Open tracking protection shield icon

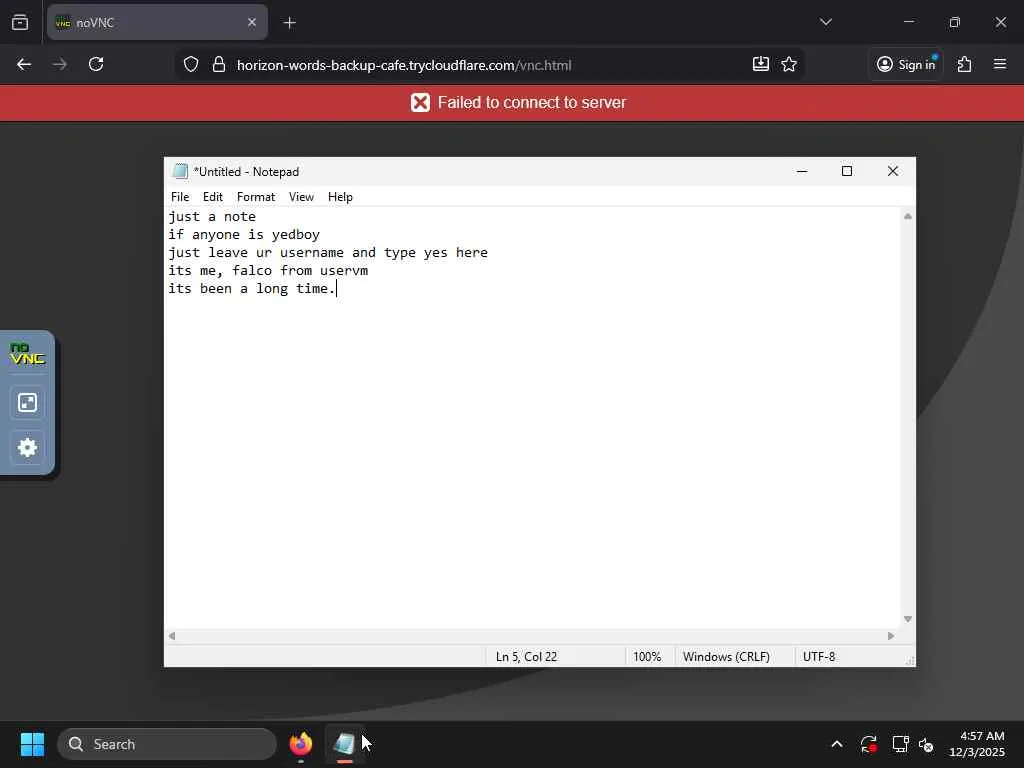(x=191, y=65)
